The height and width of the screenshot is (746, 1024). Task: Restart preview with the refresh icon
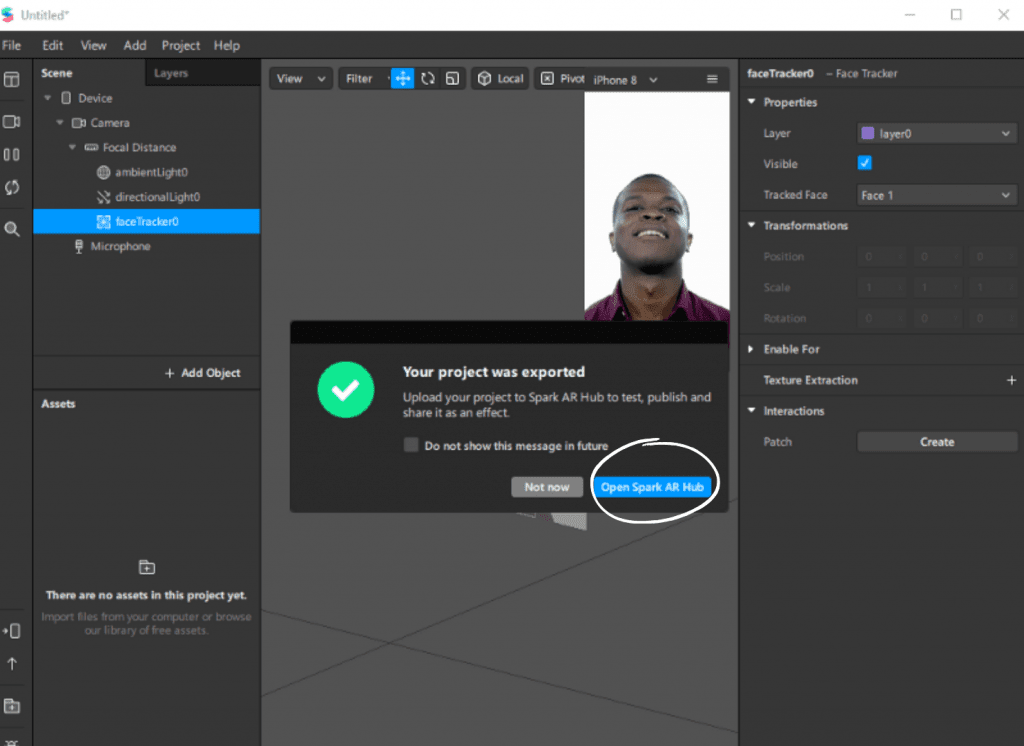coord(12,187)
